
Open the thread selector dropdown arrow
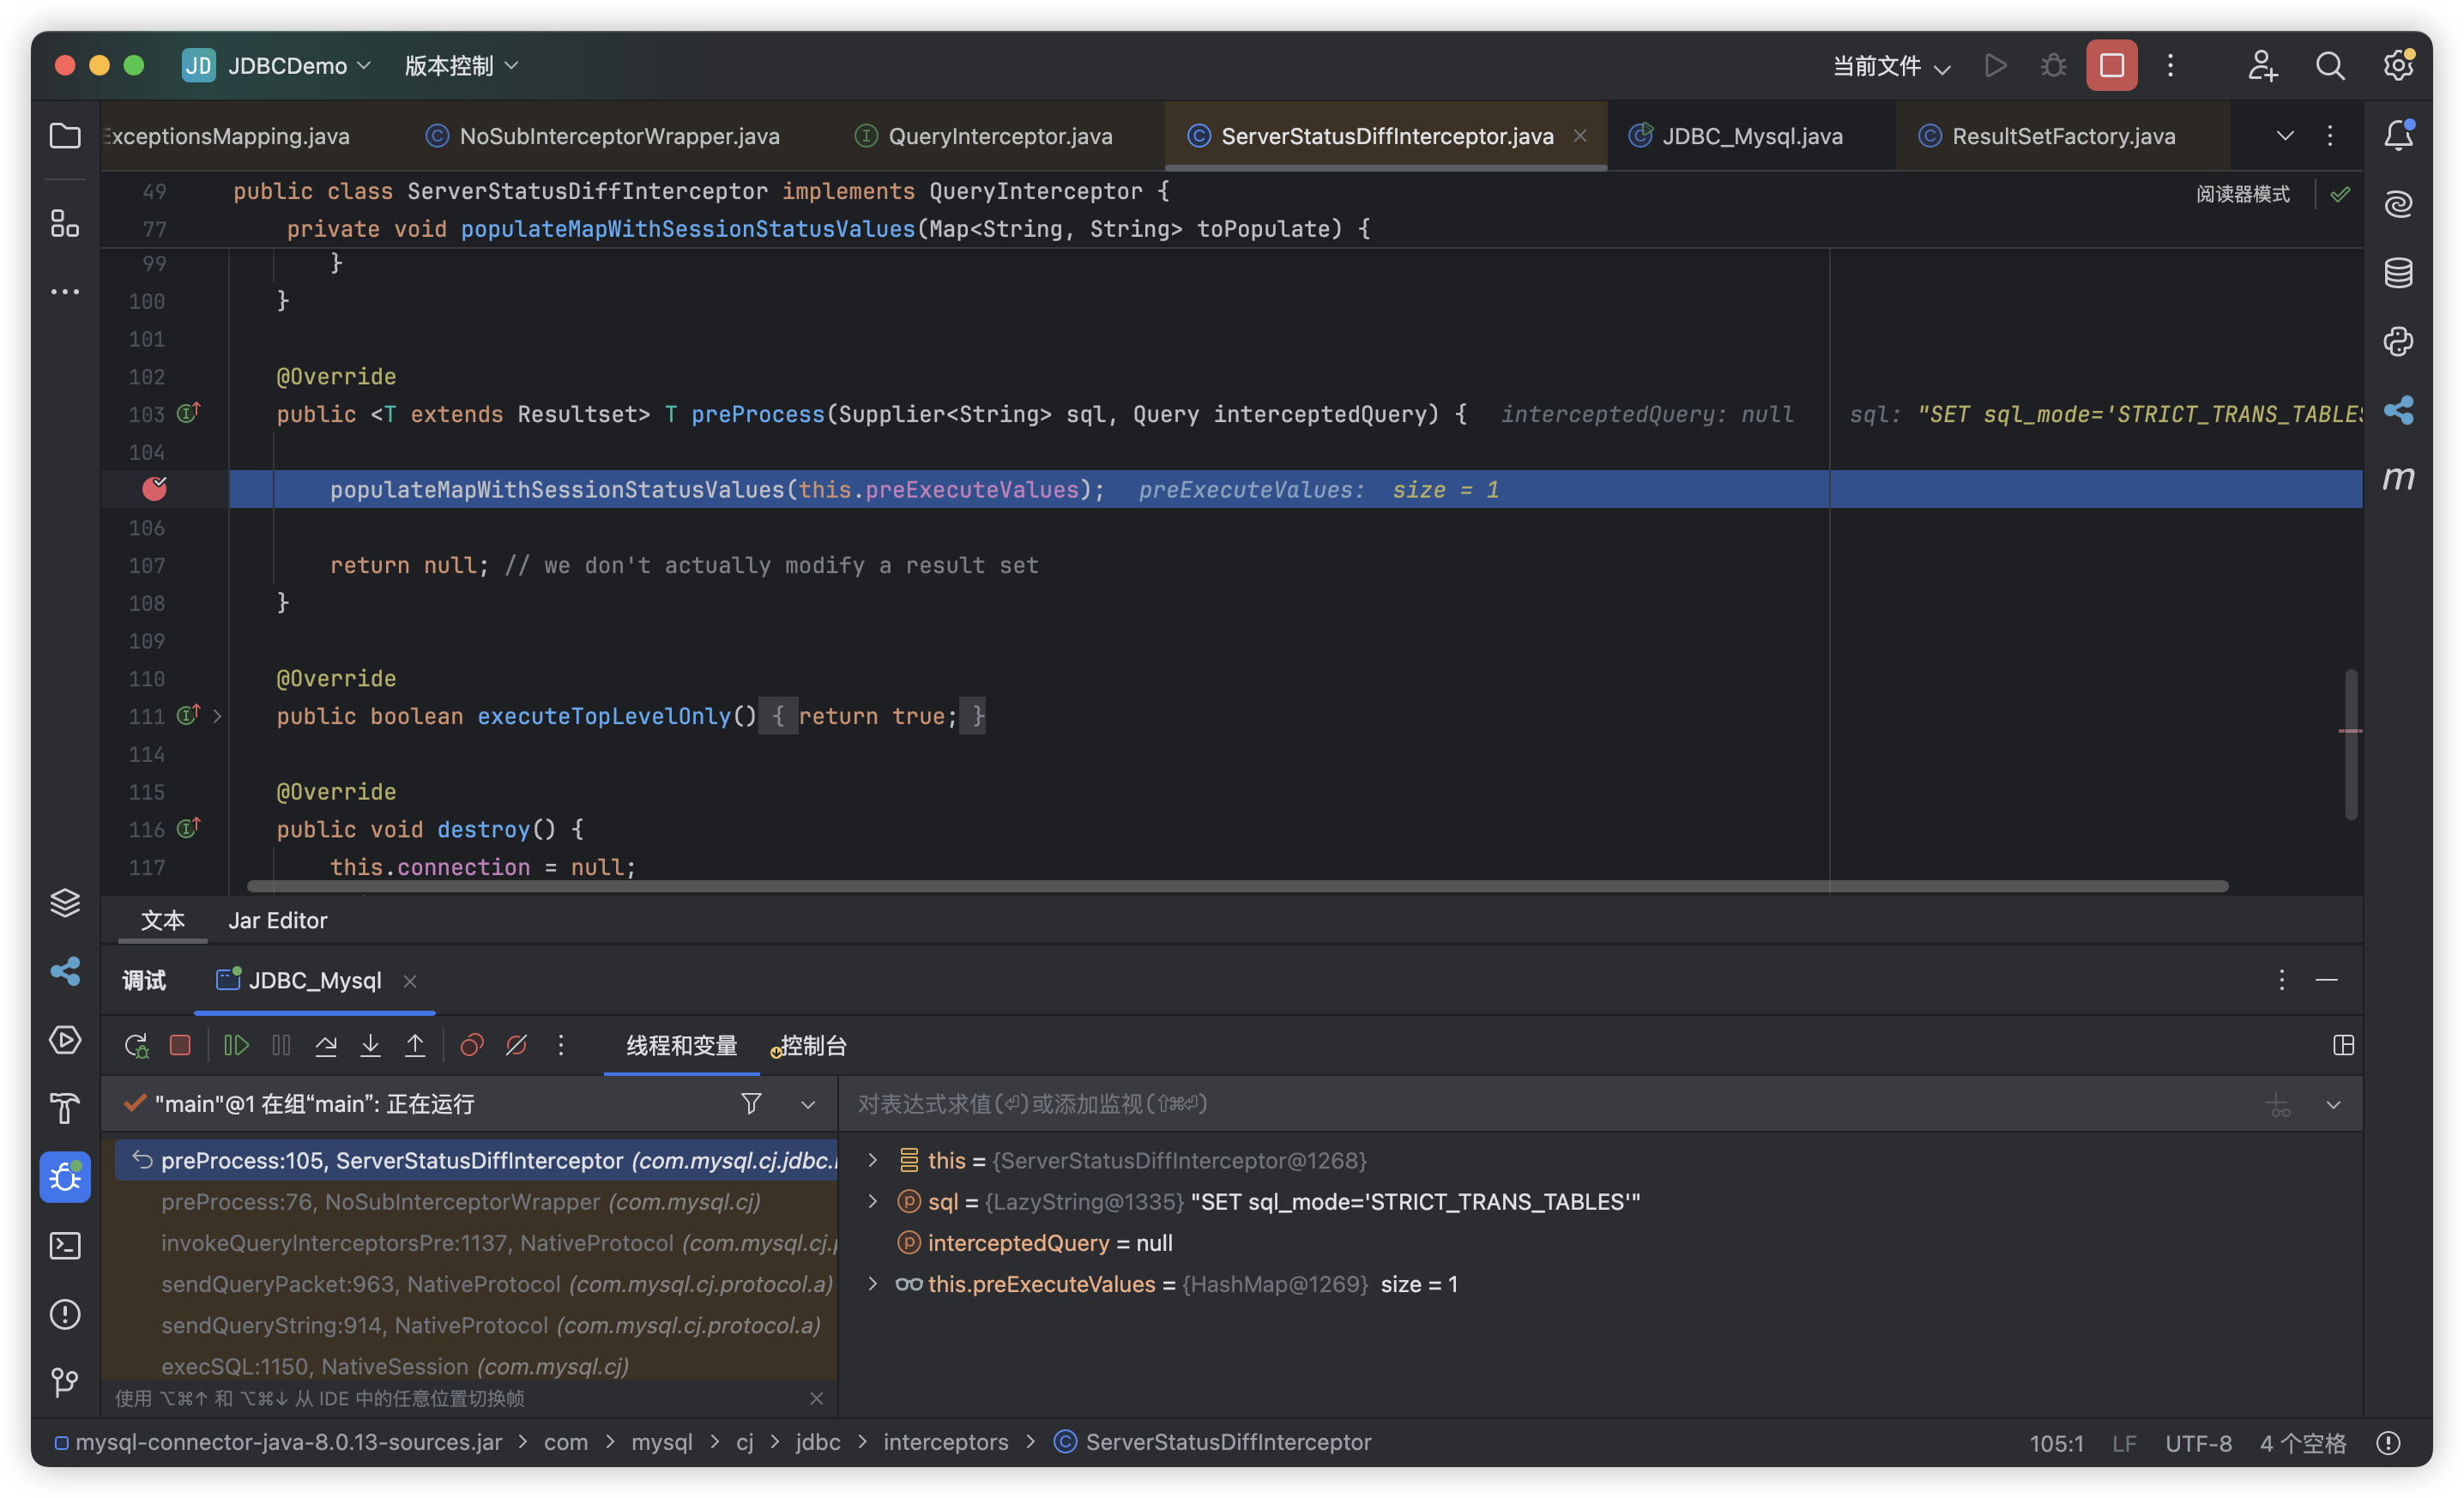(x=808, y=1104)
